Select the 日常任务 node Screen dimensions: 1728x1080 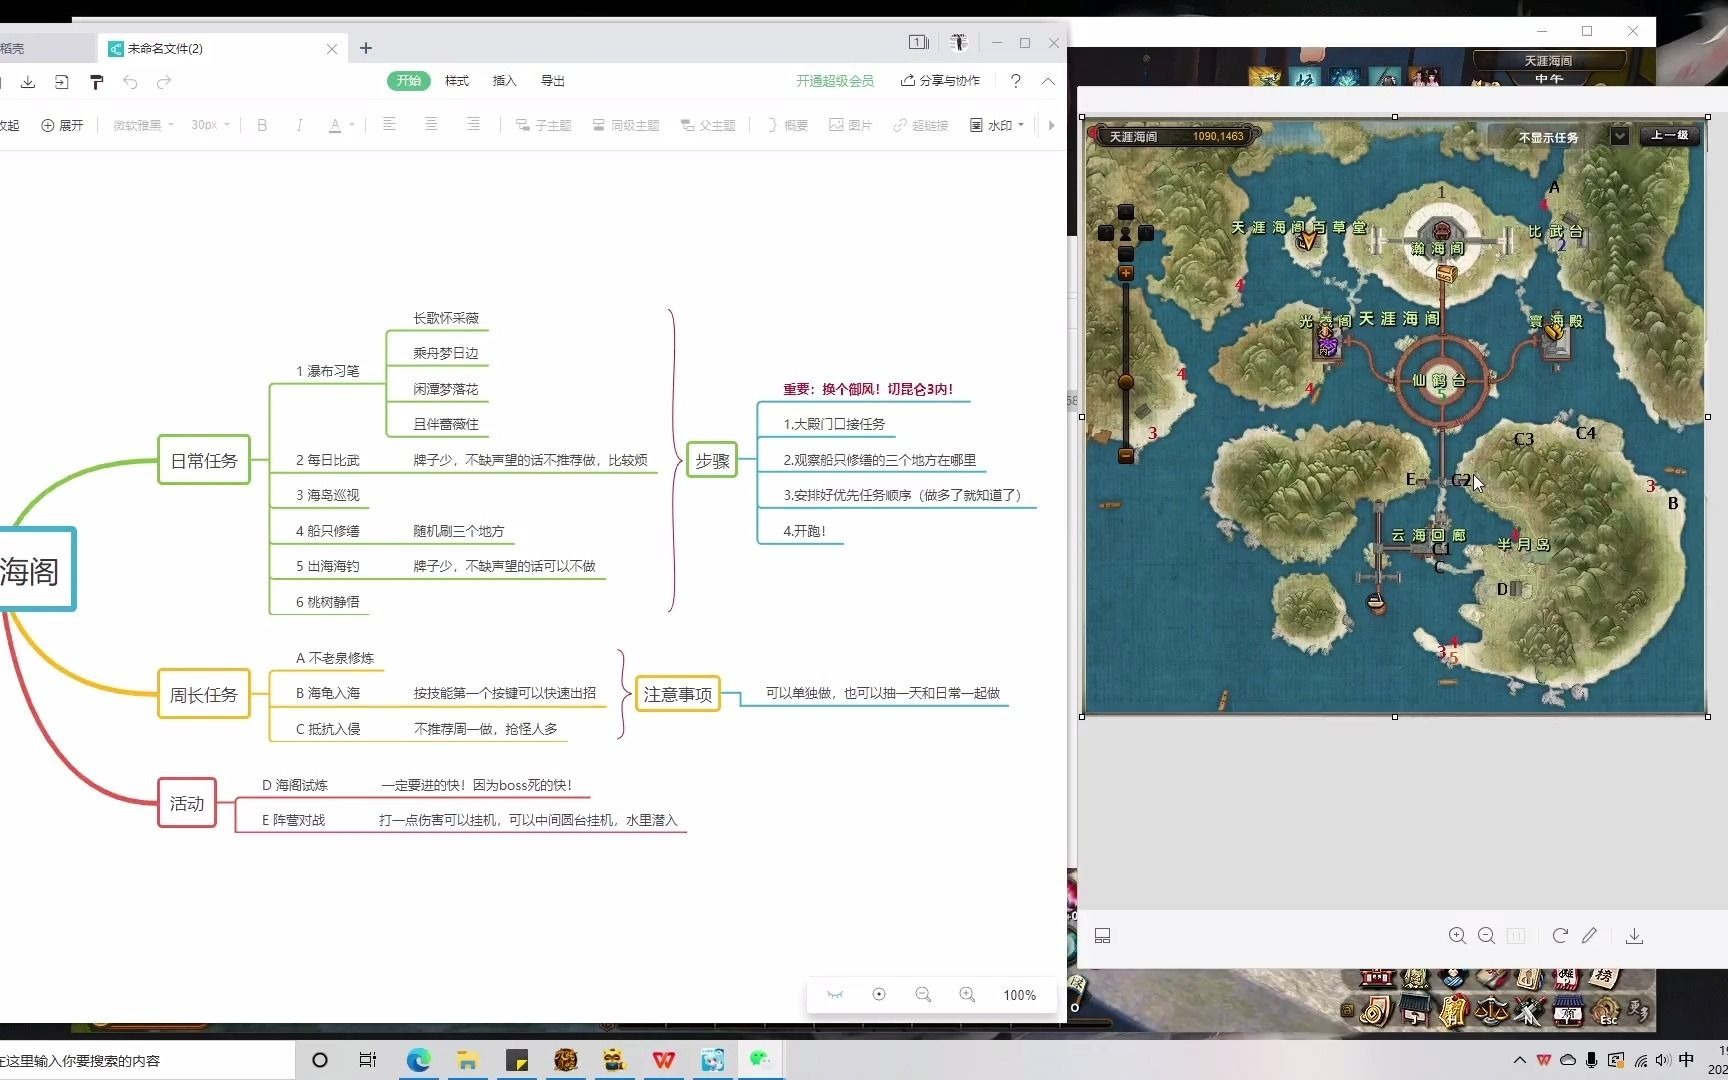click(x=204, y=460)
